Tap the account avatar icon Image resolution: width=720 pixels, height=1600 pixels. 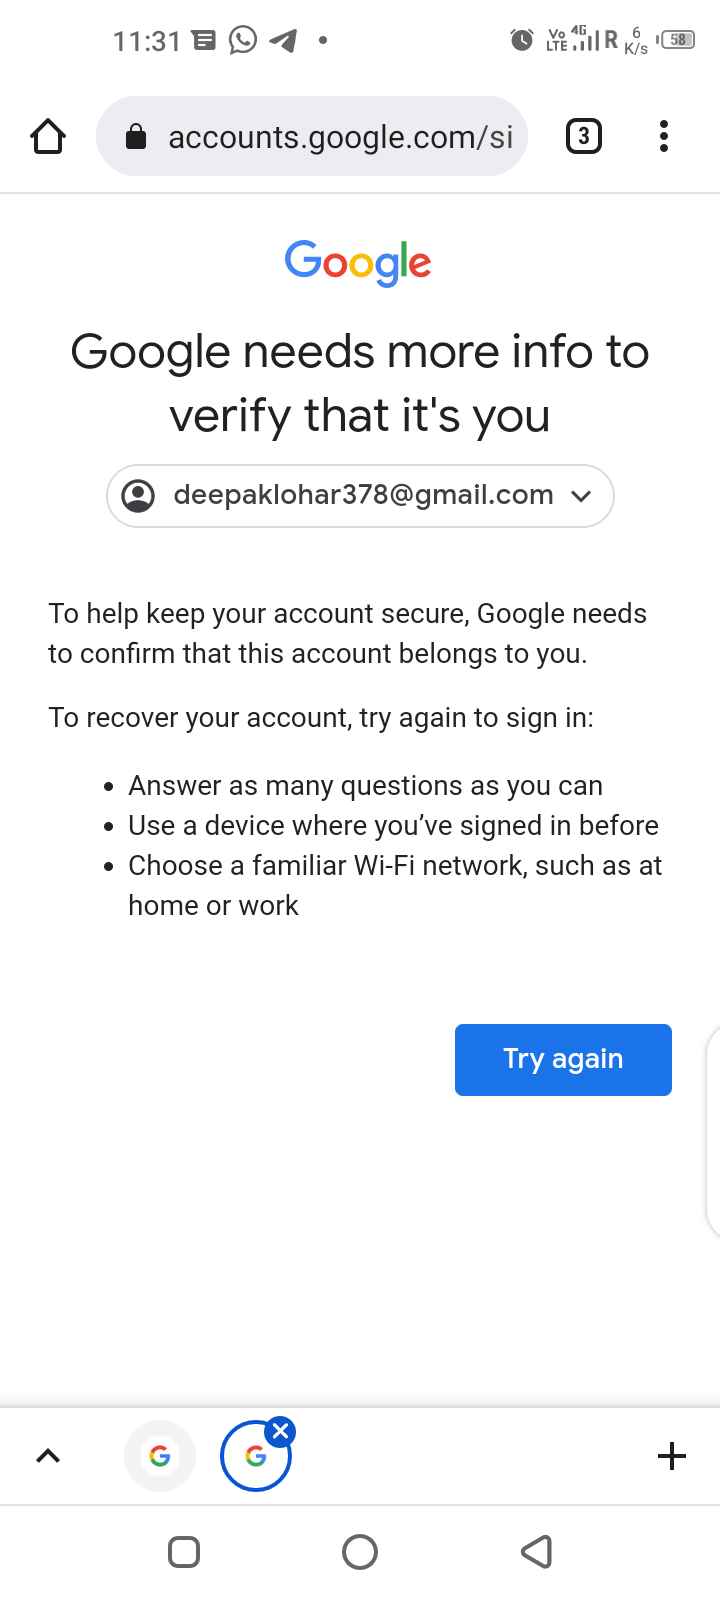tap(138, 495)
